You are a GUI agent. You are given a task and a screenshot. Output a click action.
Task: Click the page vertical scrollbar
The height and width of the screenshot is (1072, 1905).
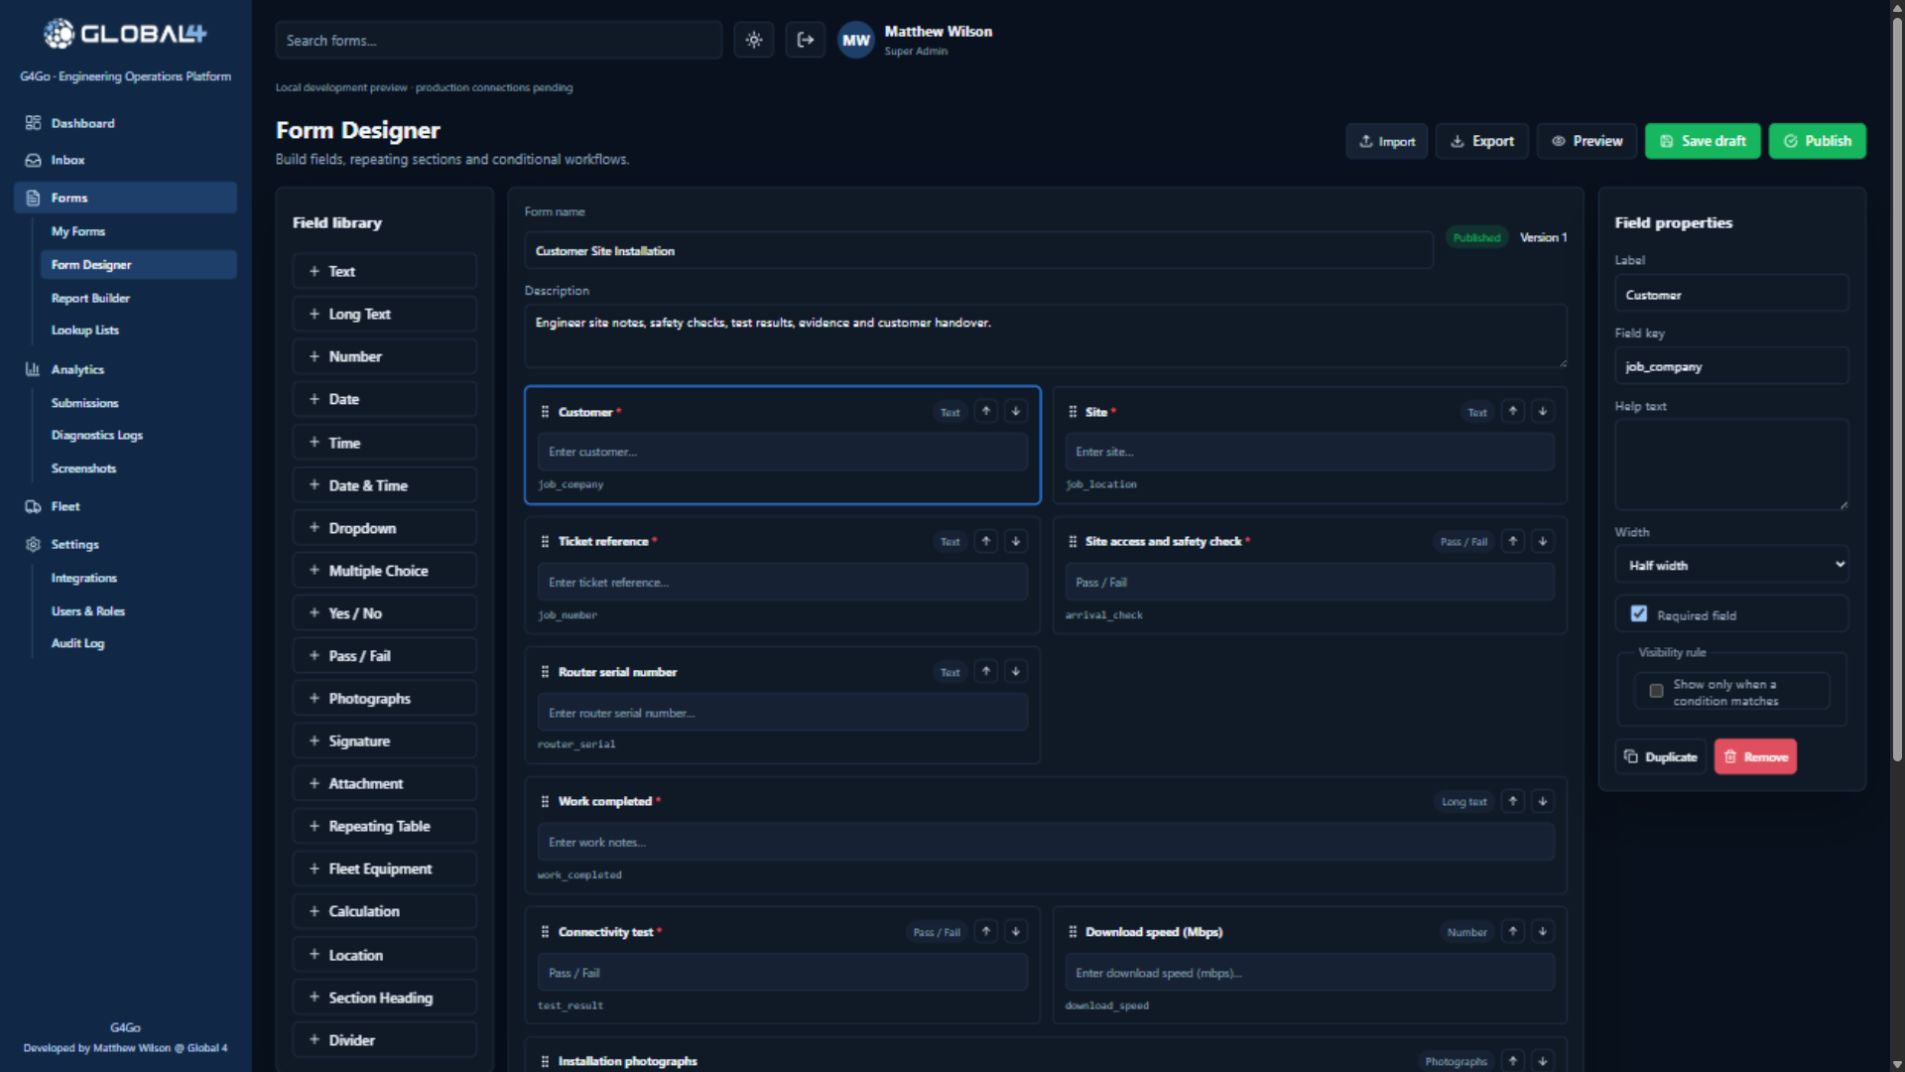(1897, 390)
